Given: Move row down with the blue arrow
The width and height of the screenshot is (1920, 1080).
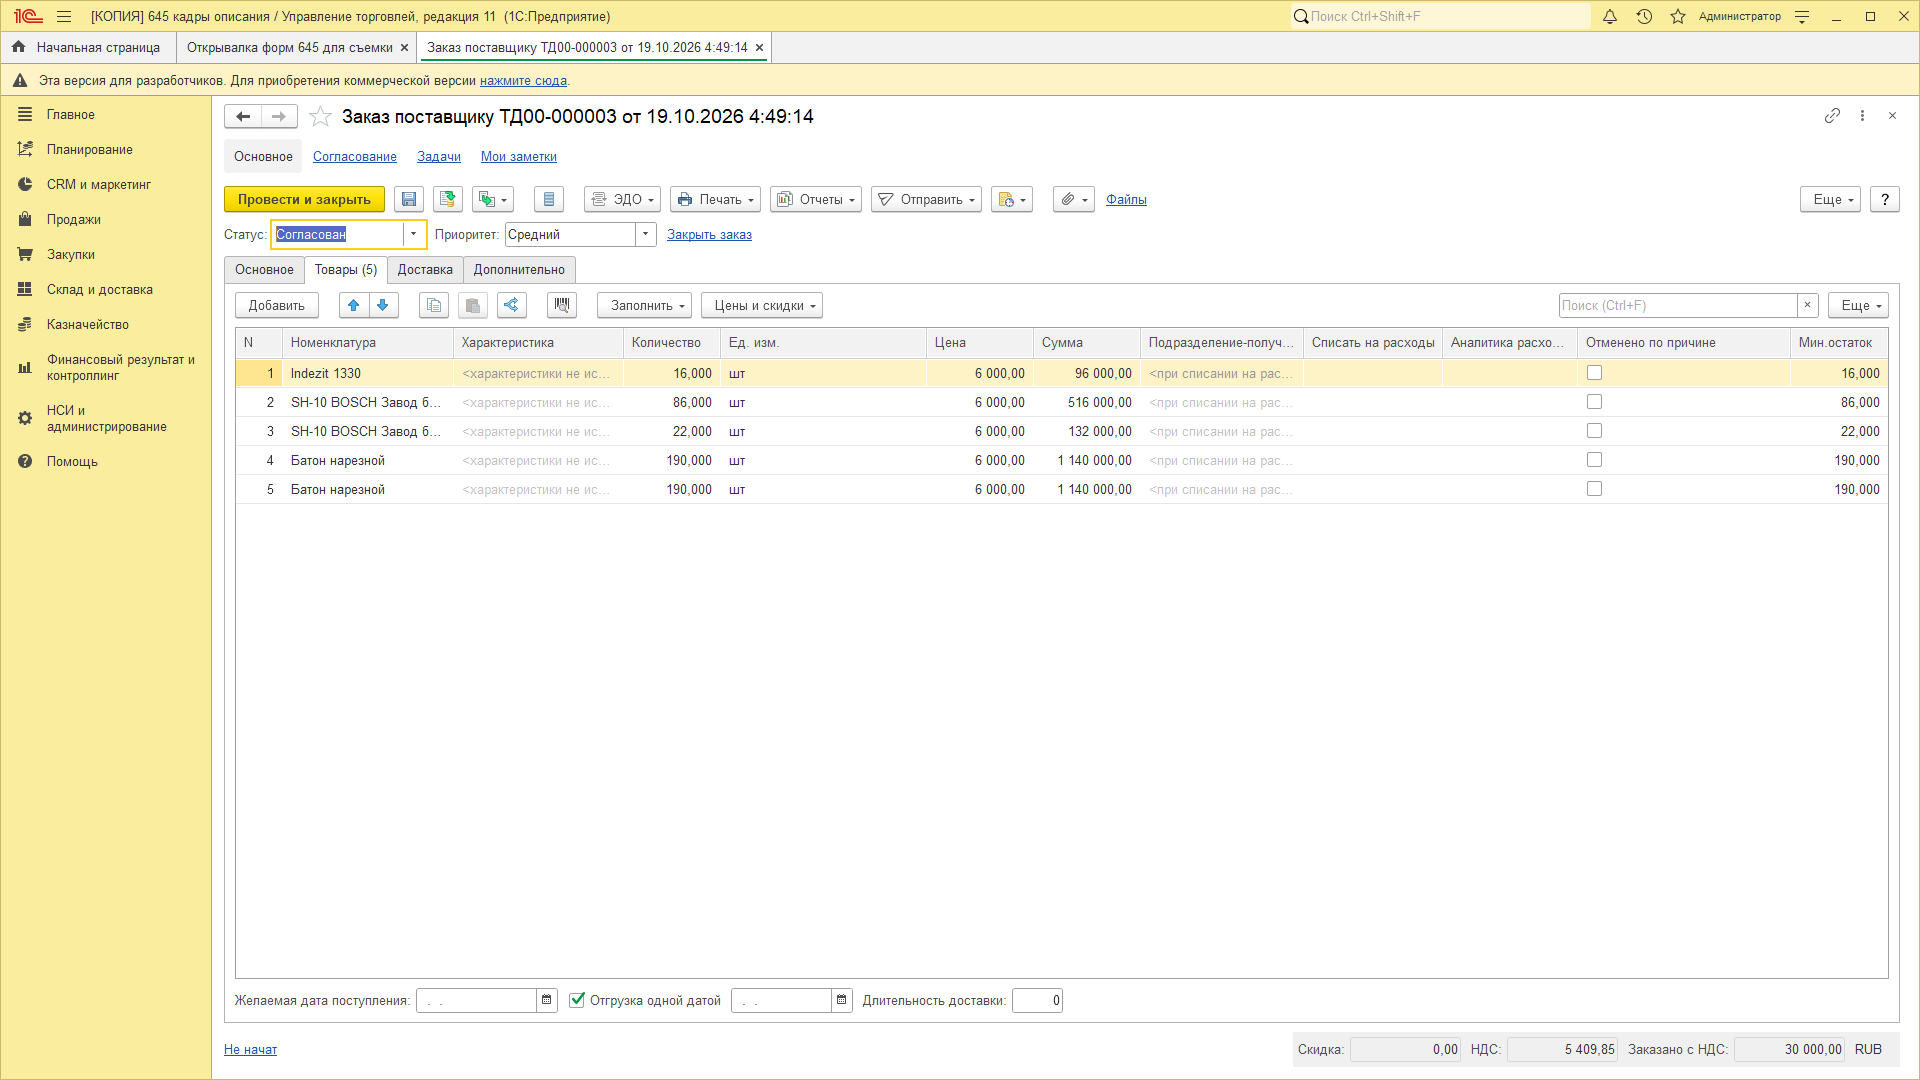Looking at the screenshot, I should (383, 306).
